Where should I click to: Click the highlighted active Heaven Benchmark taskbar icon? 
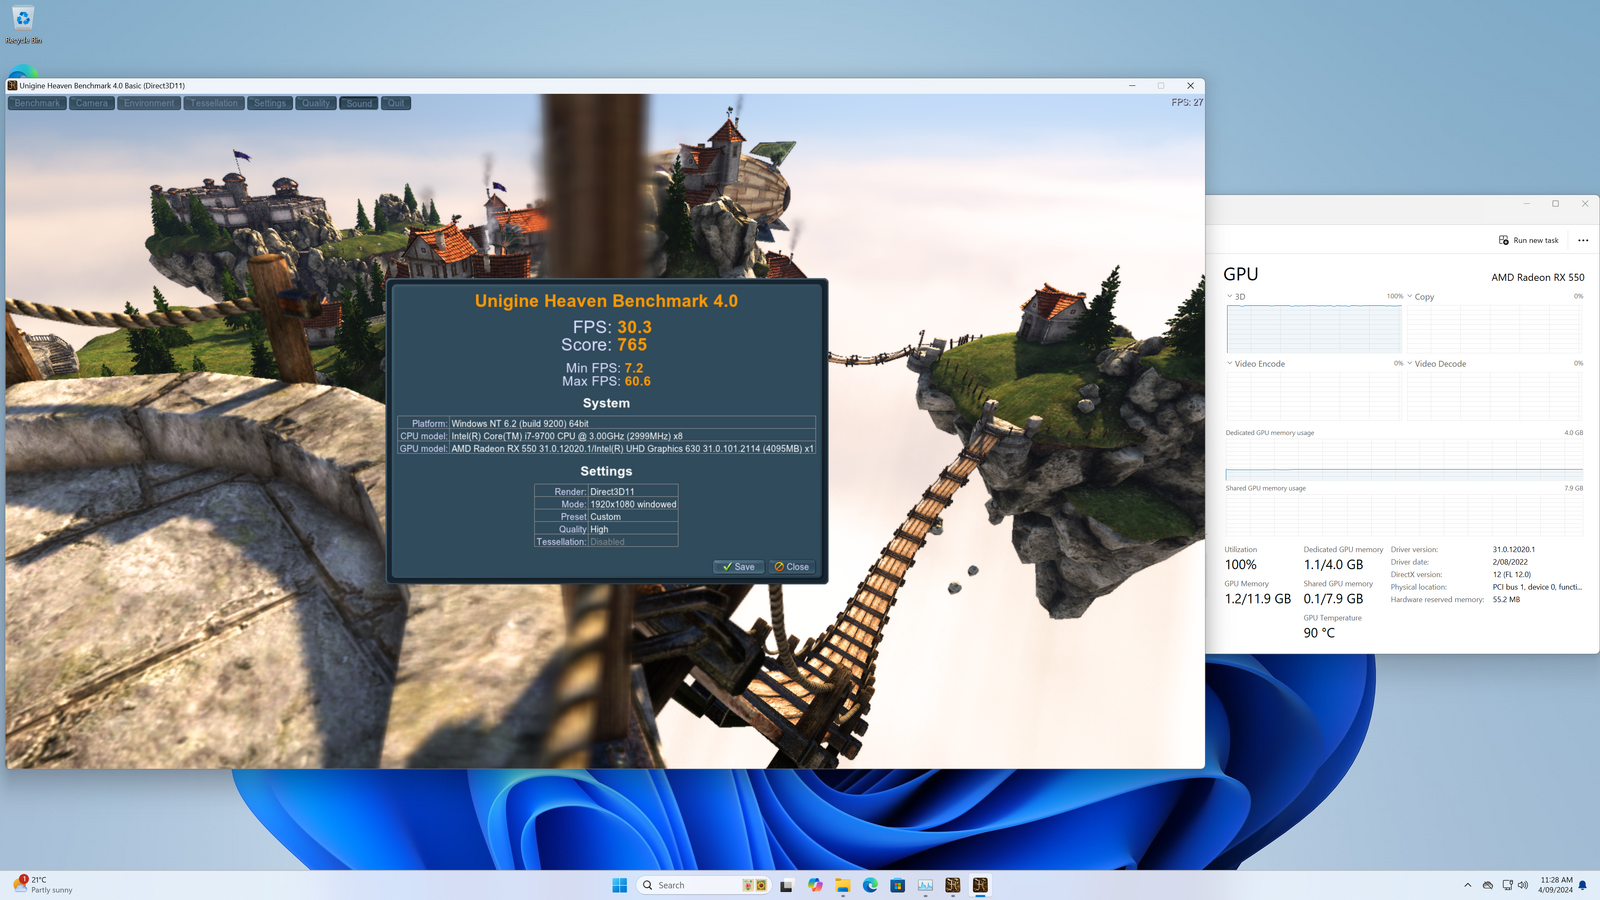pos(980,885)
